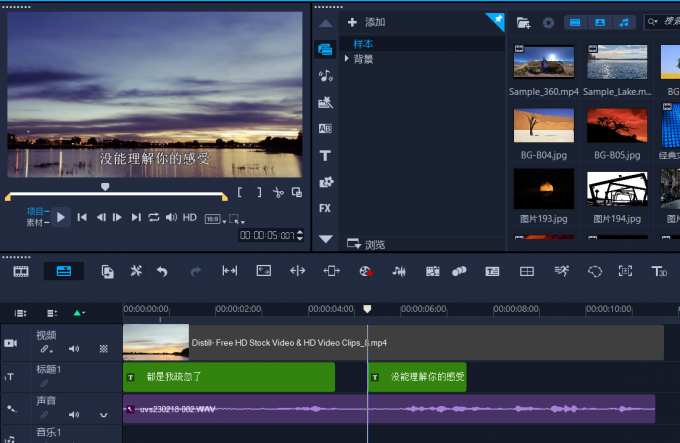Open the Sound Mixer icon

pos(399,271)
